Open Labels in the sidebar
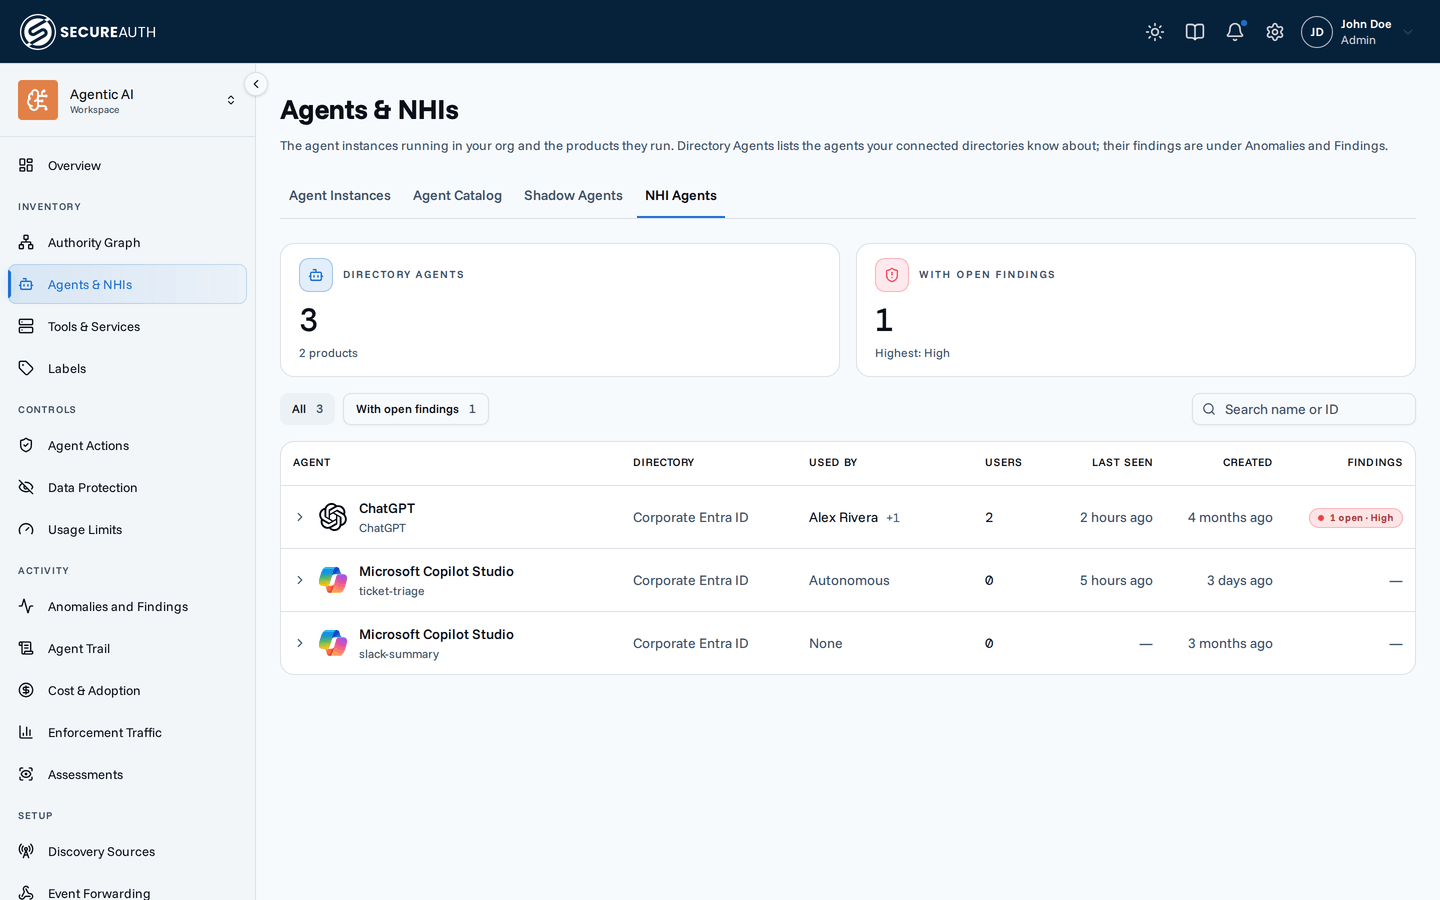This screenshot has height=900, width=1440. point(127,368)
